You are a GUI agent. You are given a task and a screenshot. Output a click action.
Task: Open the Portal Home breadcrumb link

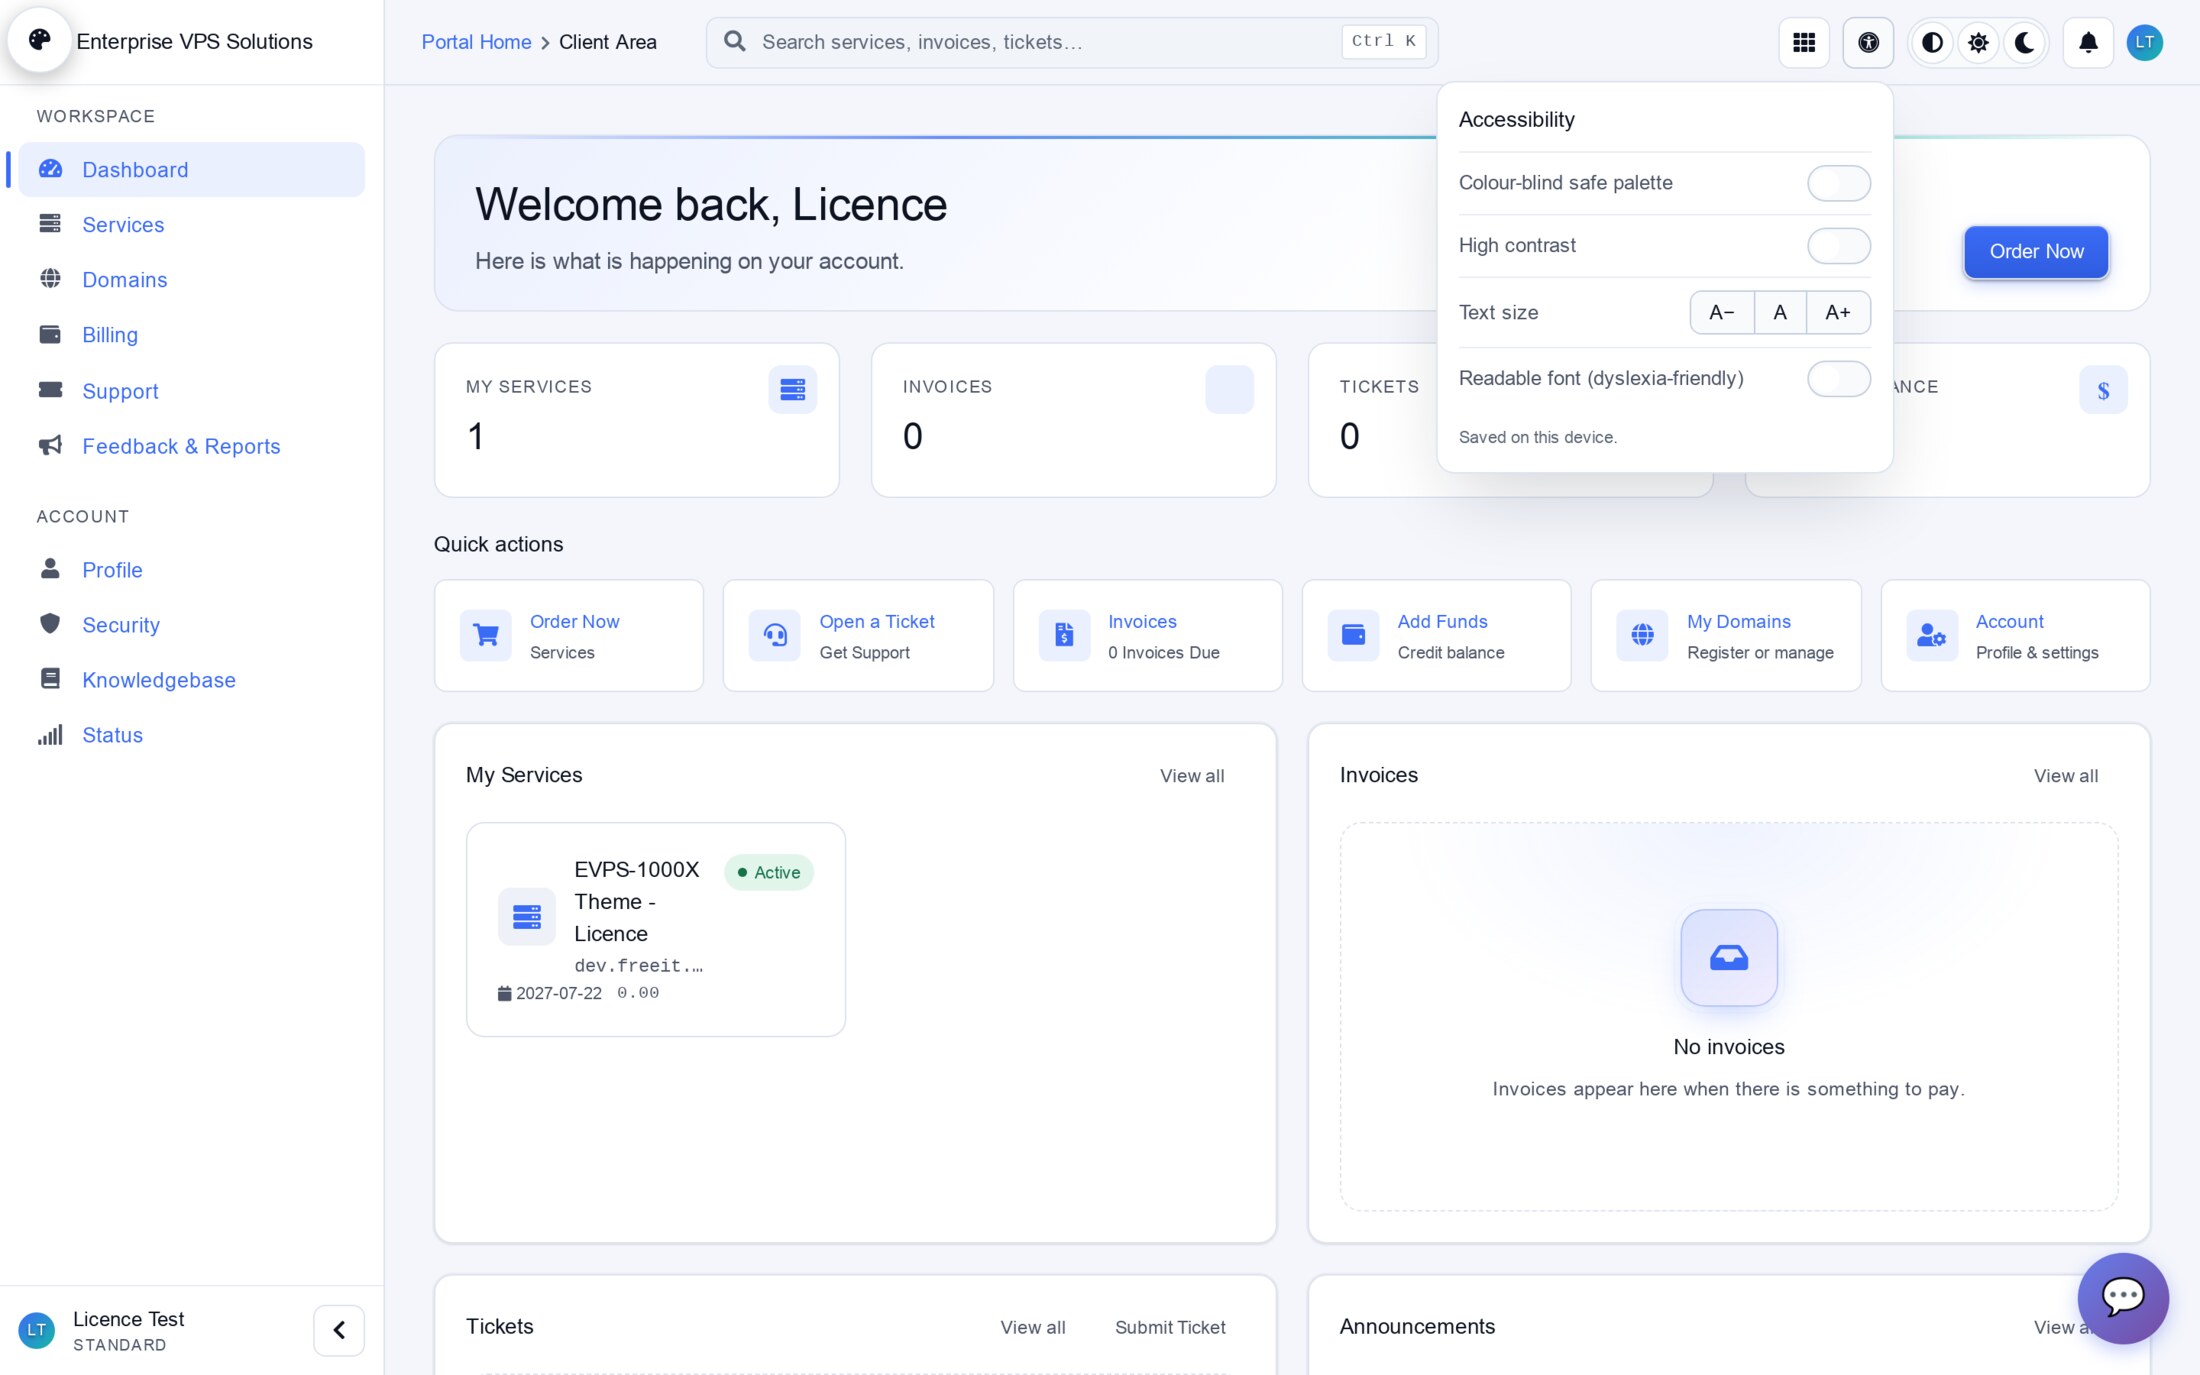pyautogui.click(x=476, y=42)
